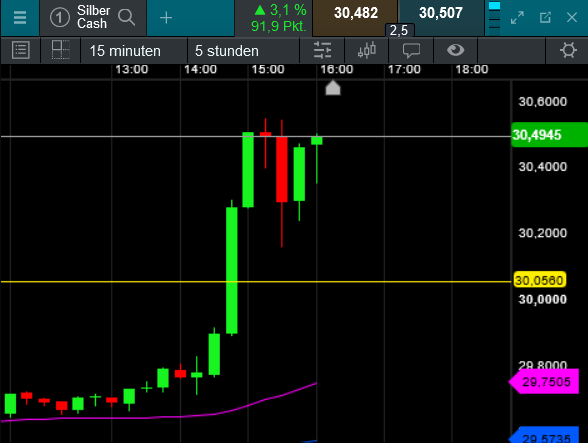Open the comments speech bubble
The image size is (588, 443).
coord(411,51)
